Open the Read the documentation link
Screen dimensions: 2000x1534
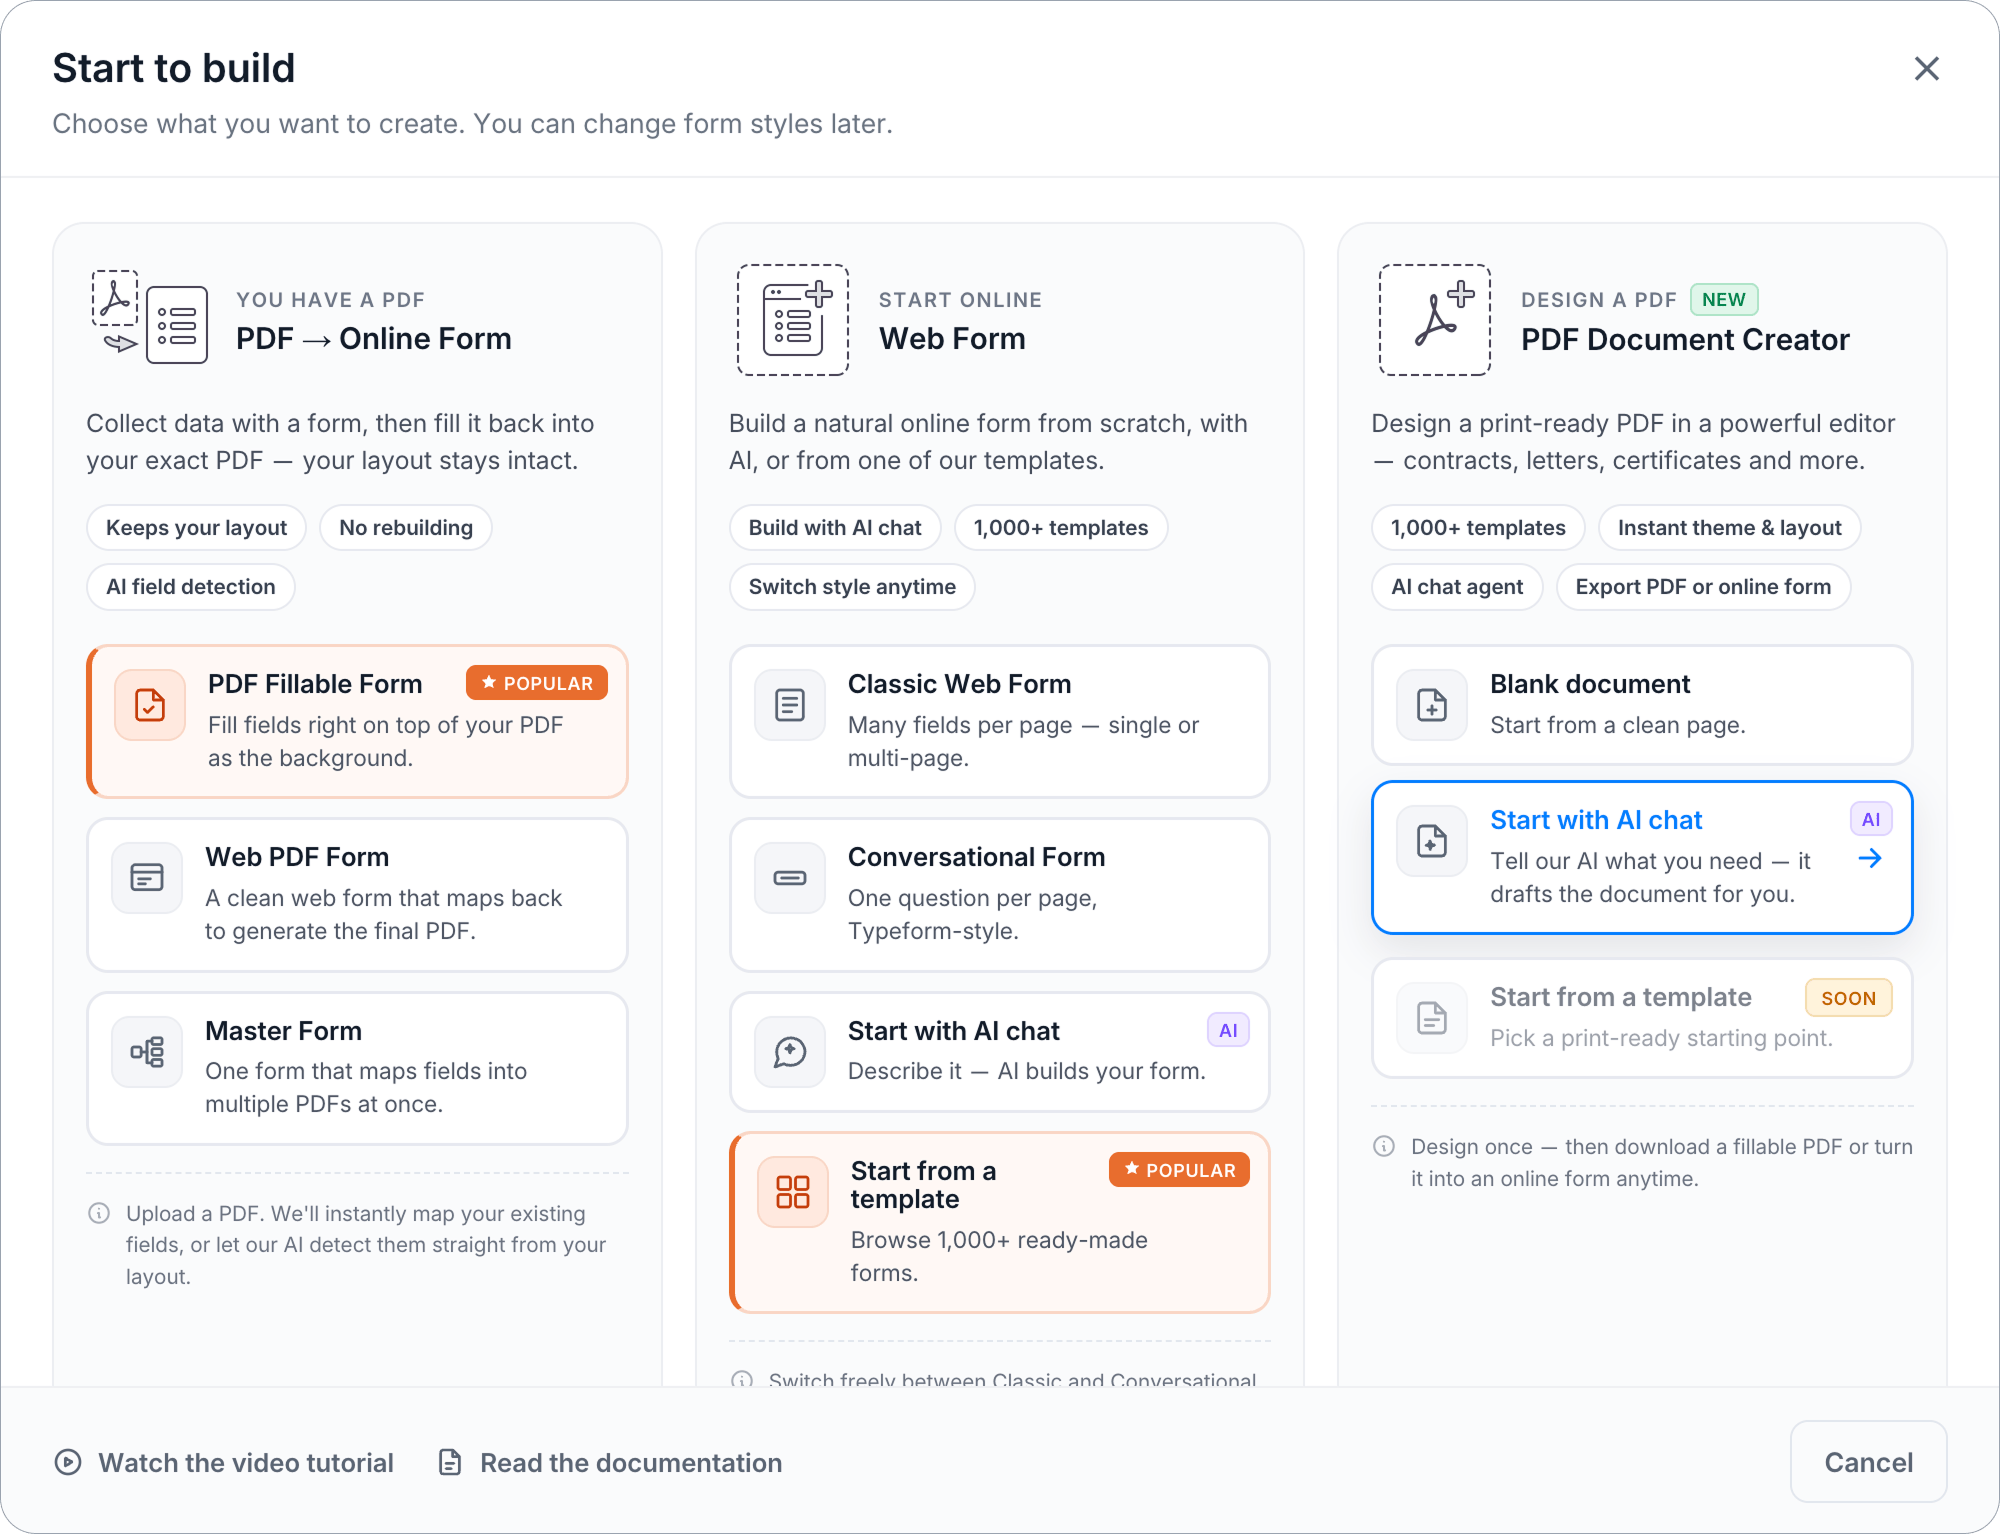click(610, 1462)
